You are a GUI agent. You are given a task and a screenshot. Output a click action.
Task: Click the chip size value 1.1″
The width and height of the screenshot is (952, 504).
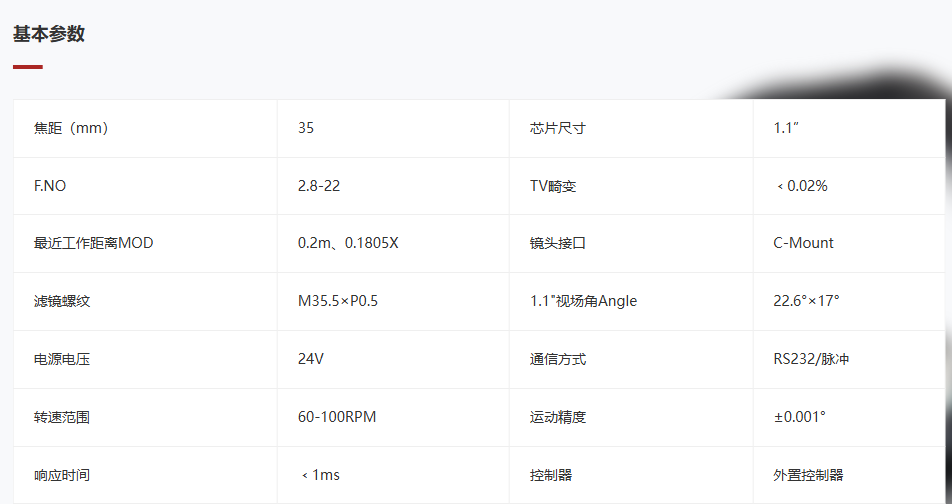pyautogui.click(x=786, y=128)
